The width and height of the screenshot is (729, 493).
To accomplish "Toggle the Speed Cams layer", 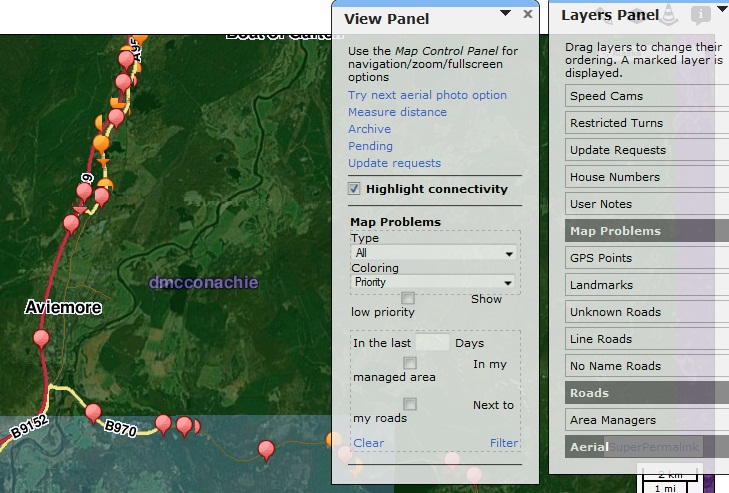I will [647, 96].
